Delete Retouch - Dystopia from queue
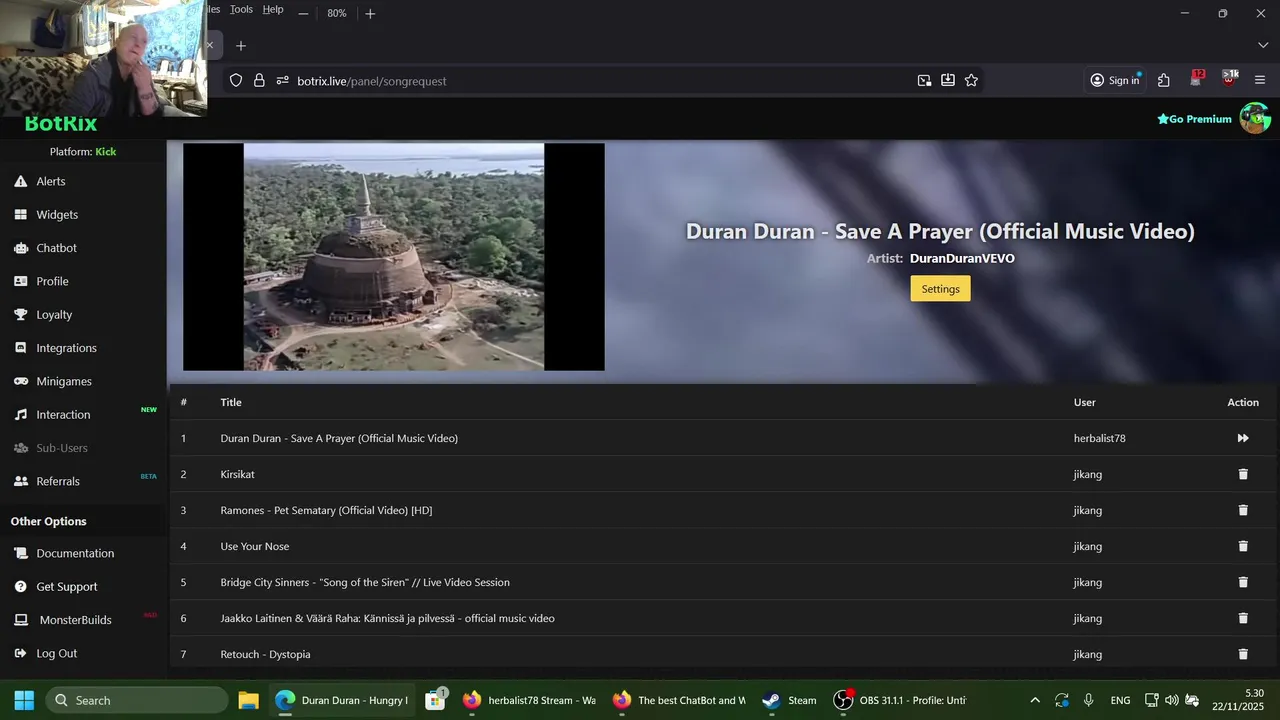The image size is (1280, 720). [x=1243, y=654]
